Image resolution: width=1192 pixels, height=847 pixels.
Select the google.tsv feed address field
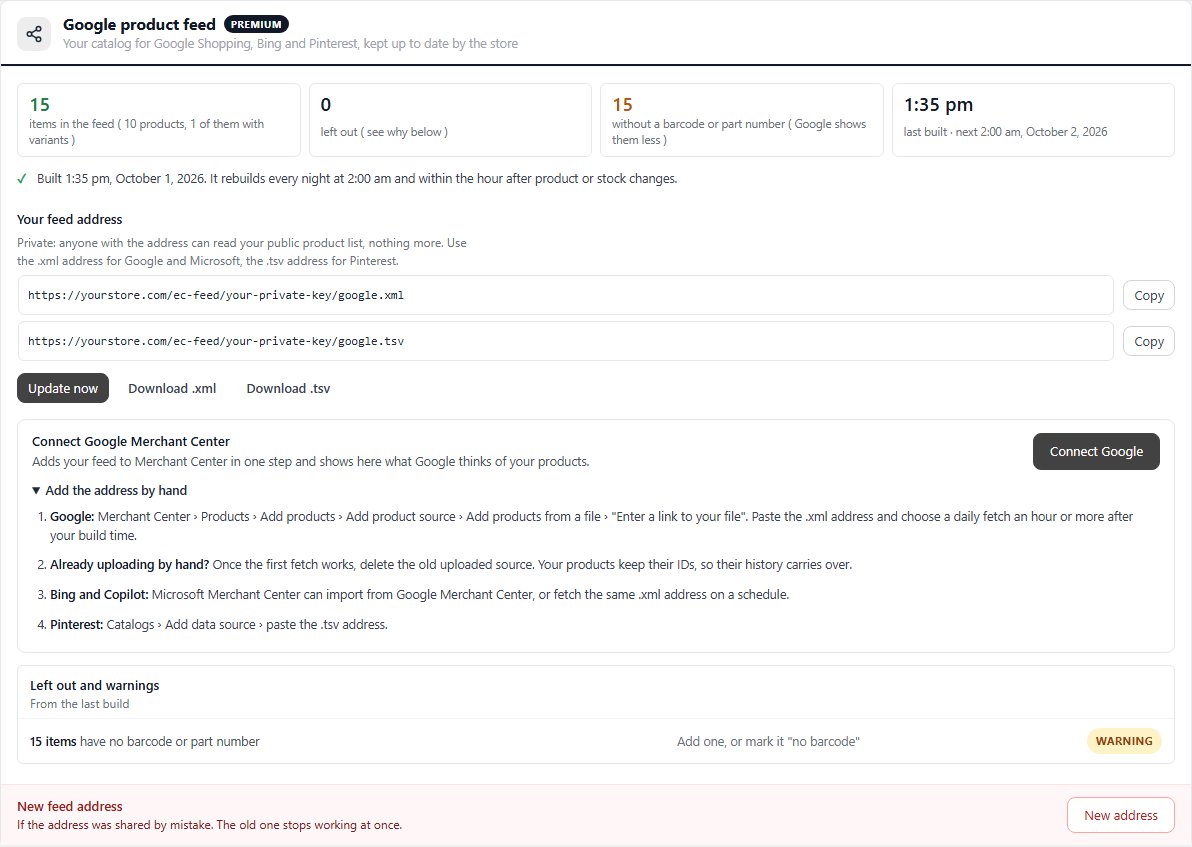coord(566,341)
